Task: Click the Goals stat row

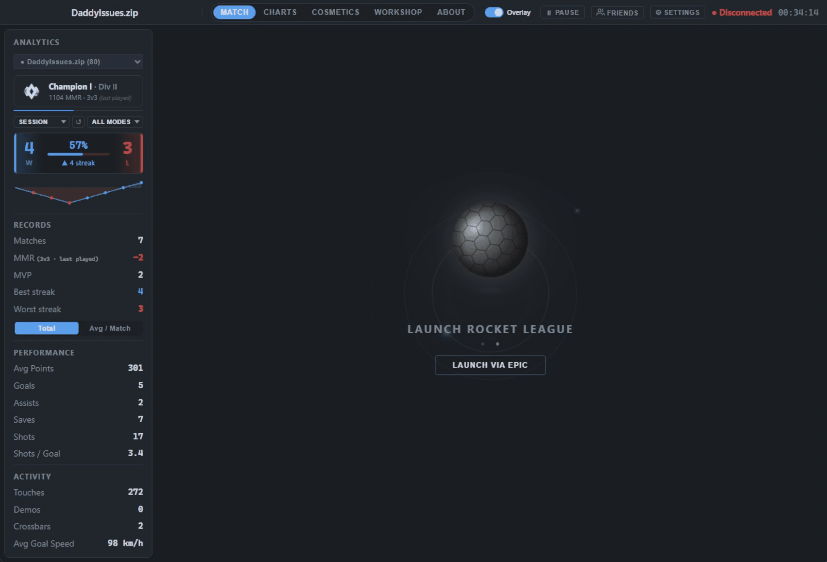Action: (x=78, y=385)
